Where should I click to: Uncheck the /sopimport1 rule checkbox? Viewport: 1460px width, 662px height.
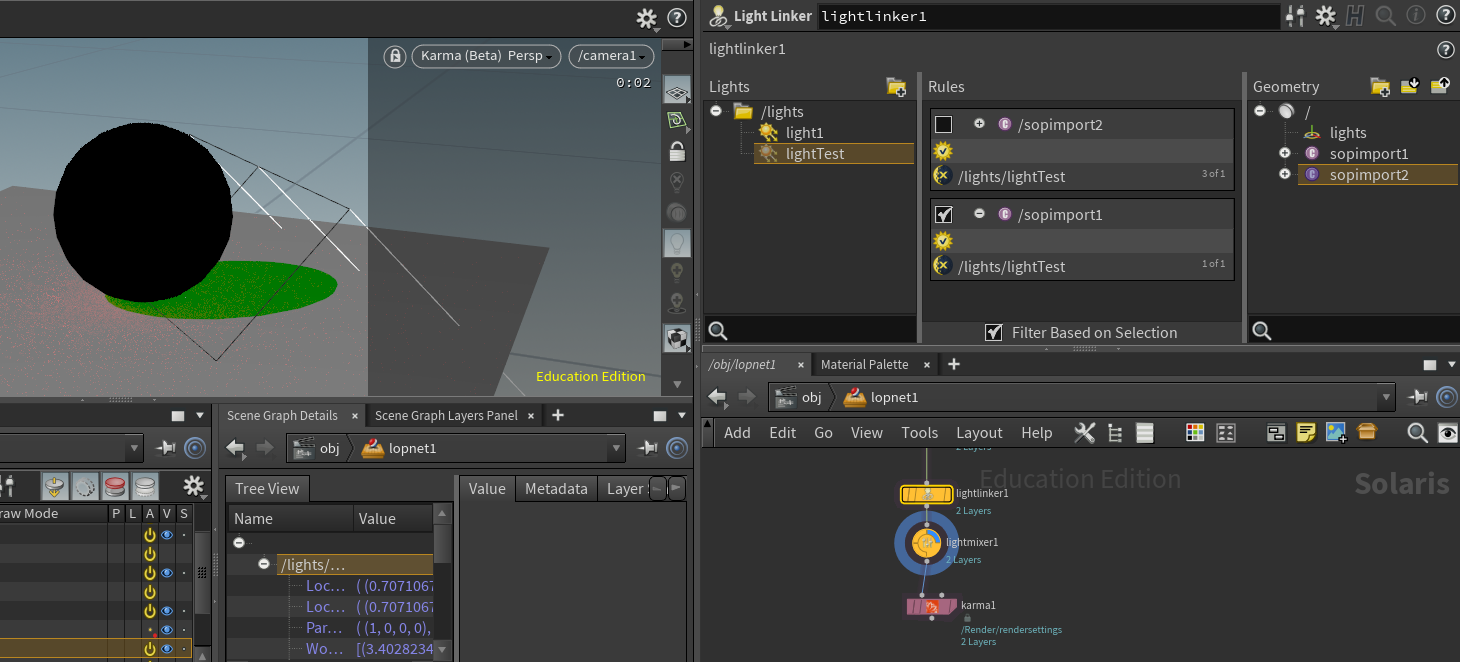click(943, 215)
